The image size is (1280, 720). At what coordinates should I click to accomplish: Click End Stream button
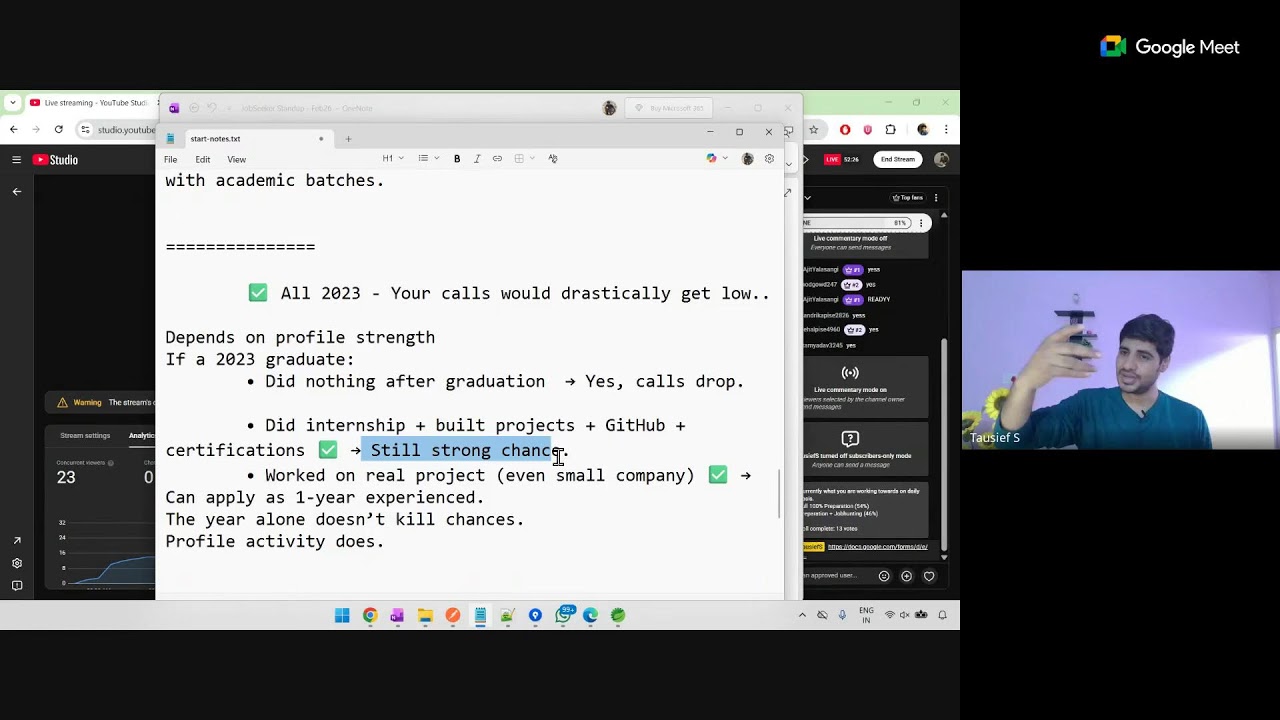(897, 159)
